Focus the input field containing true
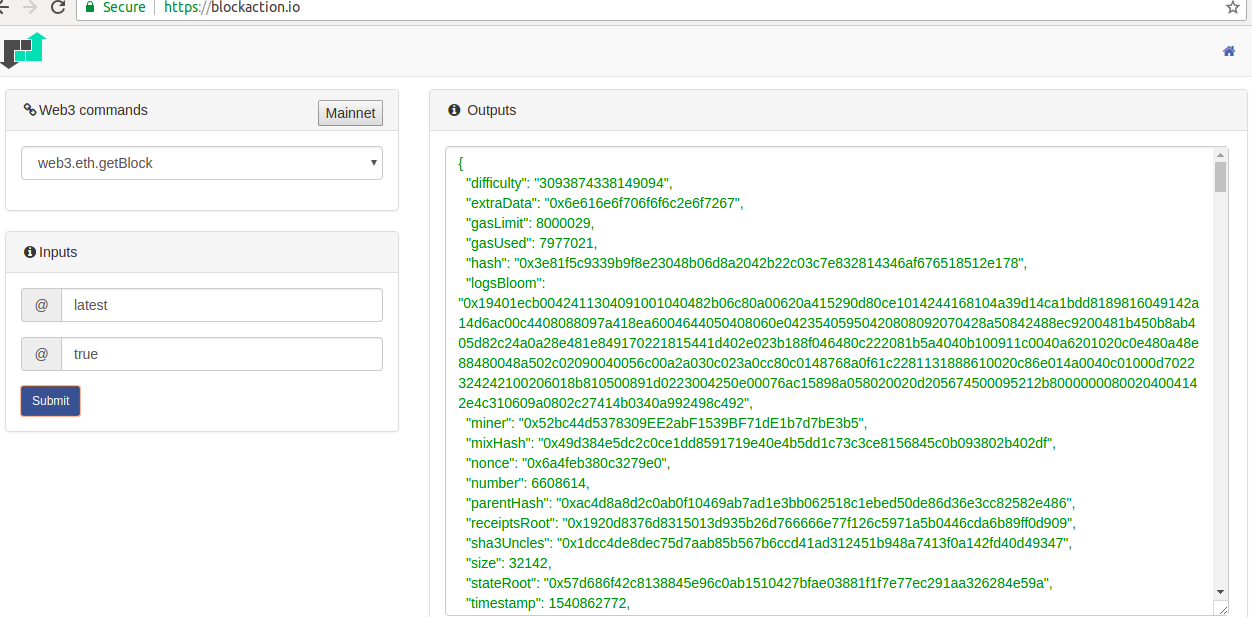1252x617 pixels. tap(221, 354)
